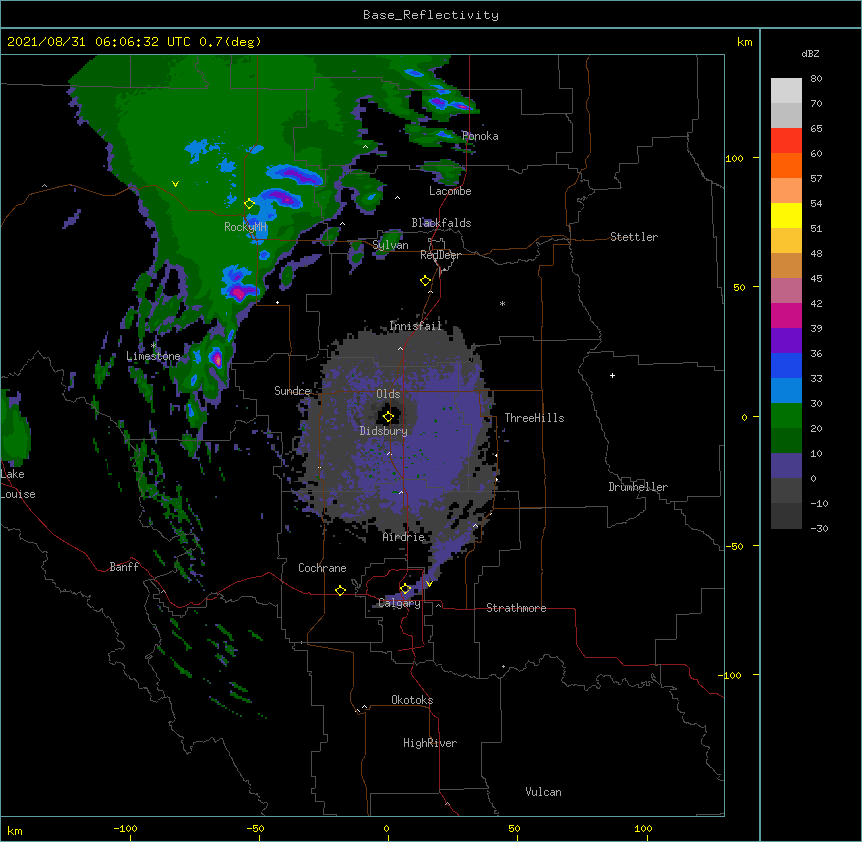Select the slate-blue 0-10 dBZ legend band
Viewport: 862px width, 842px height.
pyautogui.click(x=786, y=466)
